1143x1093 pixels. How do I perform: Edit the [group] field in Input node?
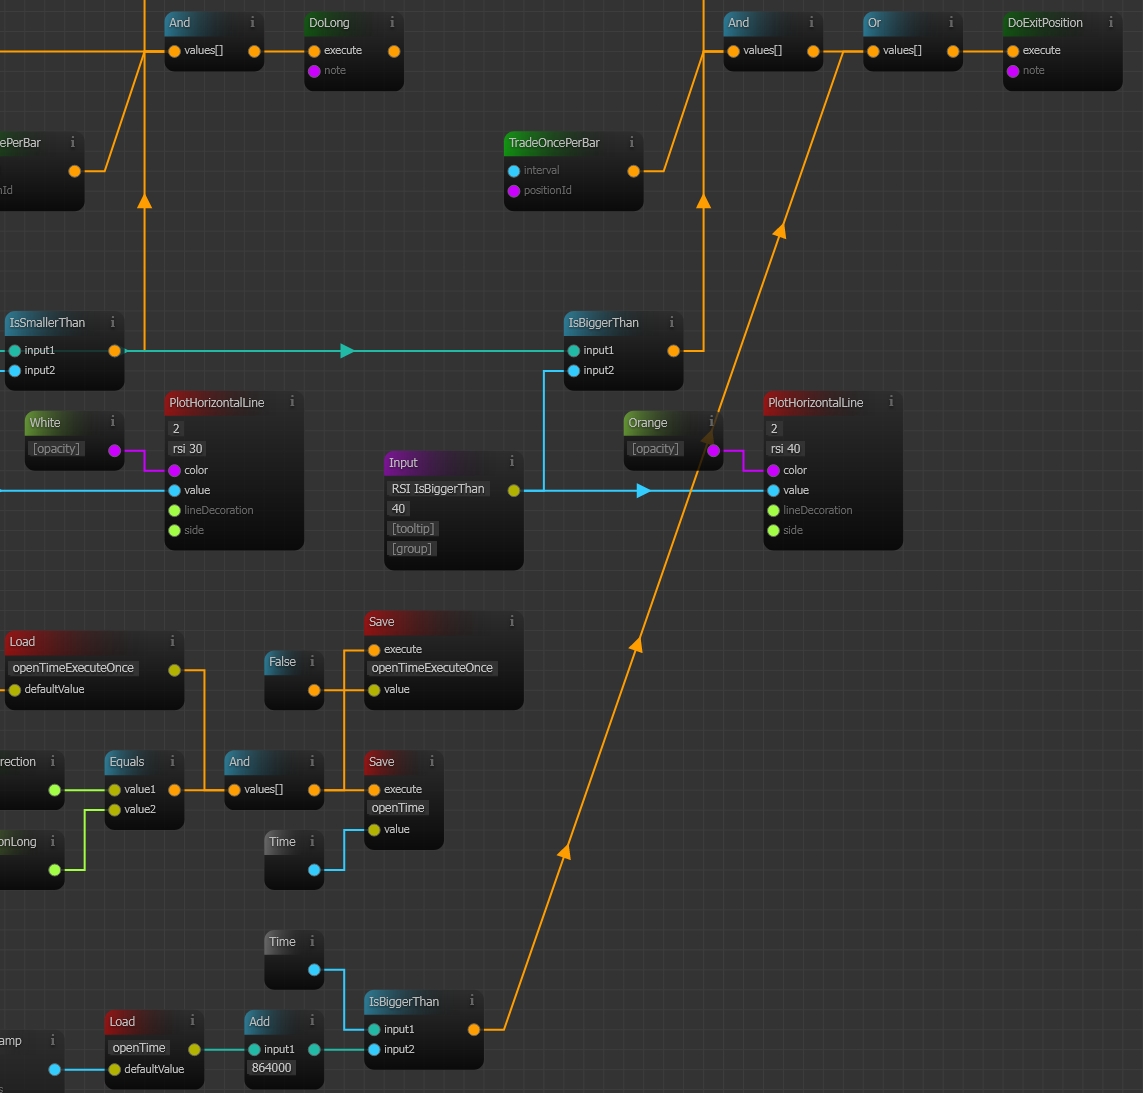click(412, 549)
